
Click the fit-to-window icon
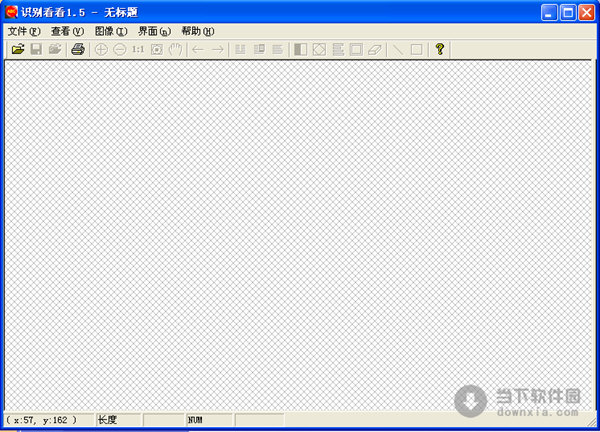tap(157, 49)
